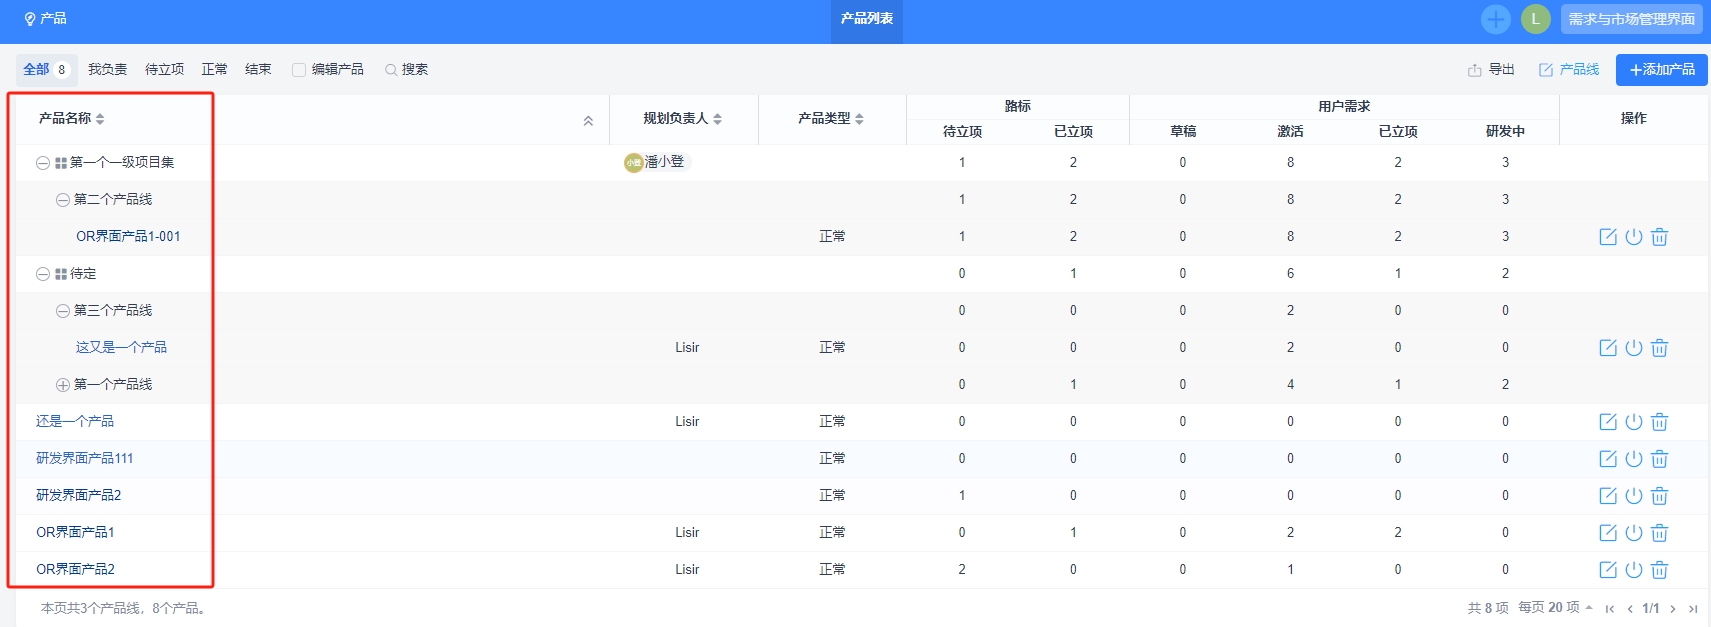The height and width of the screenshot is (627, 1711).
Task: Delete the OR界面产品1 product
Action: coord(1660,533)
